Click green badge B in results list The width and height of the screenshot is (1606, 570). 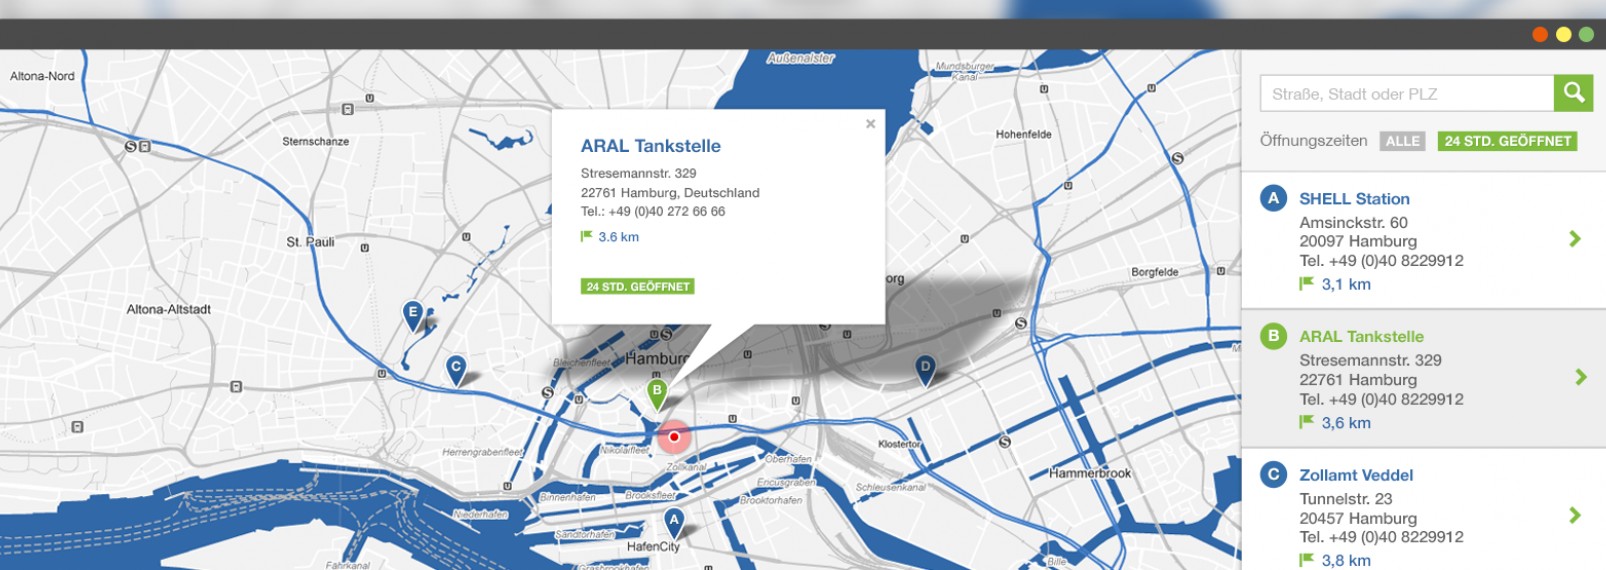[x=1273, y=336]
